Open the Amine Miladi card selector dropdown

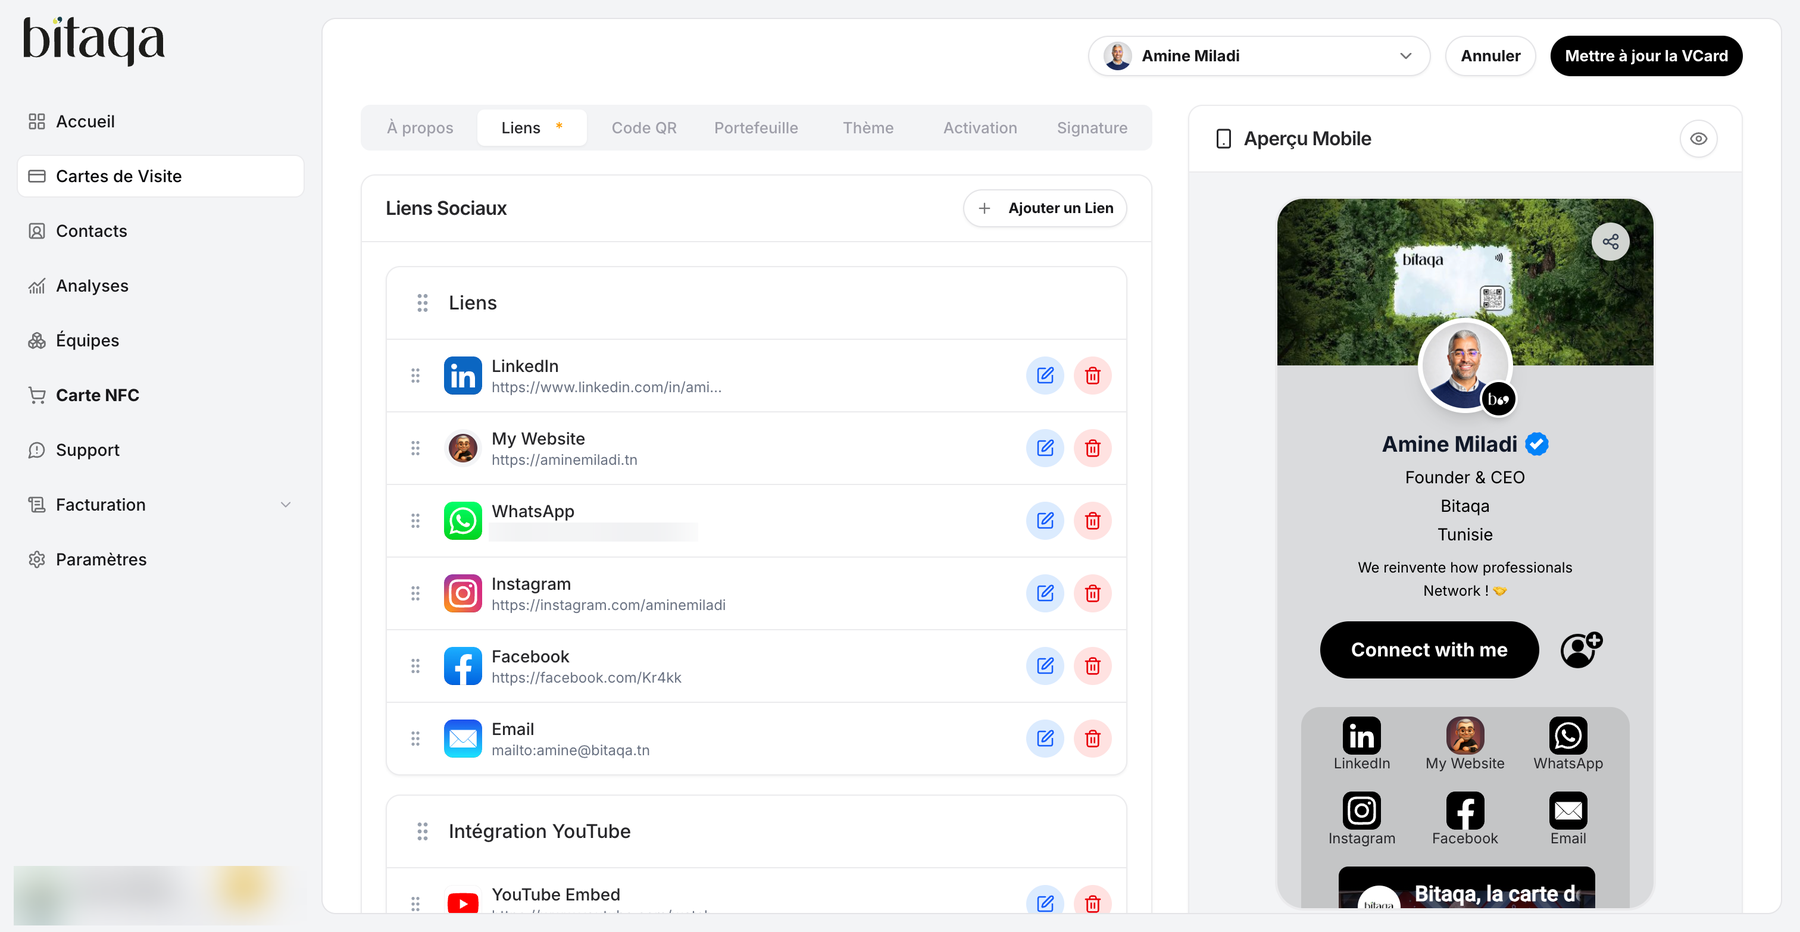click(x=1259, y=56)
